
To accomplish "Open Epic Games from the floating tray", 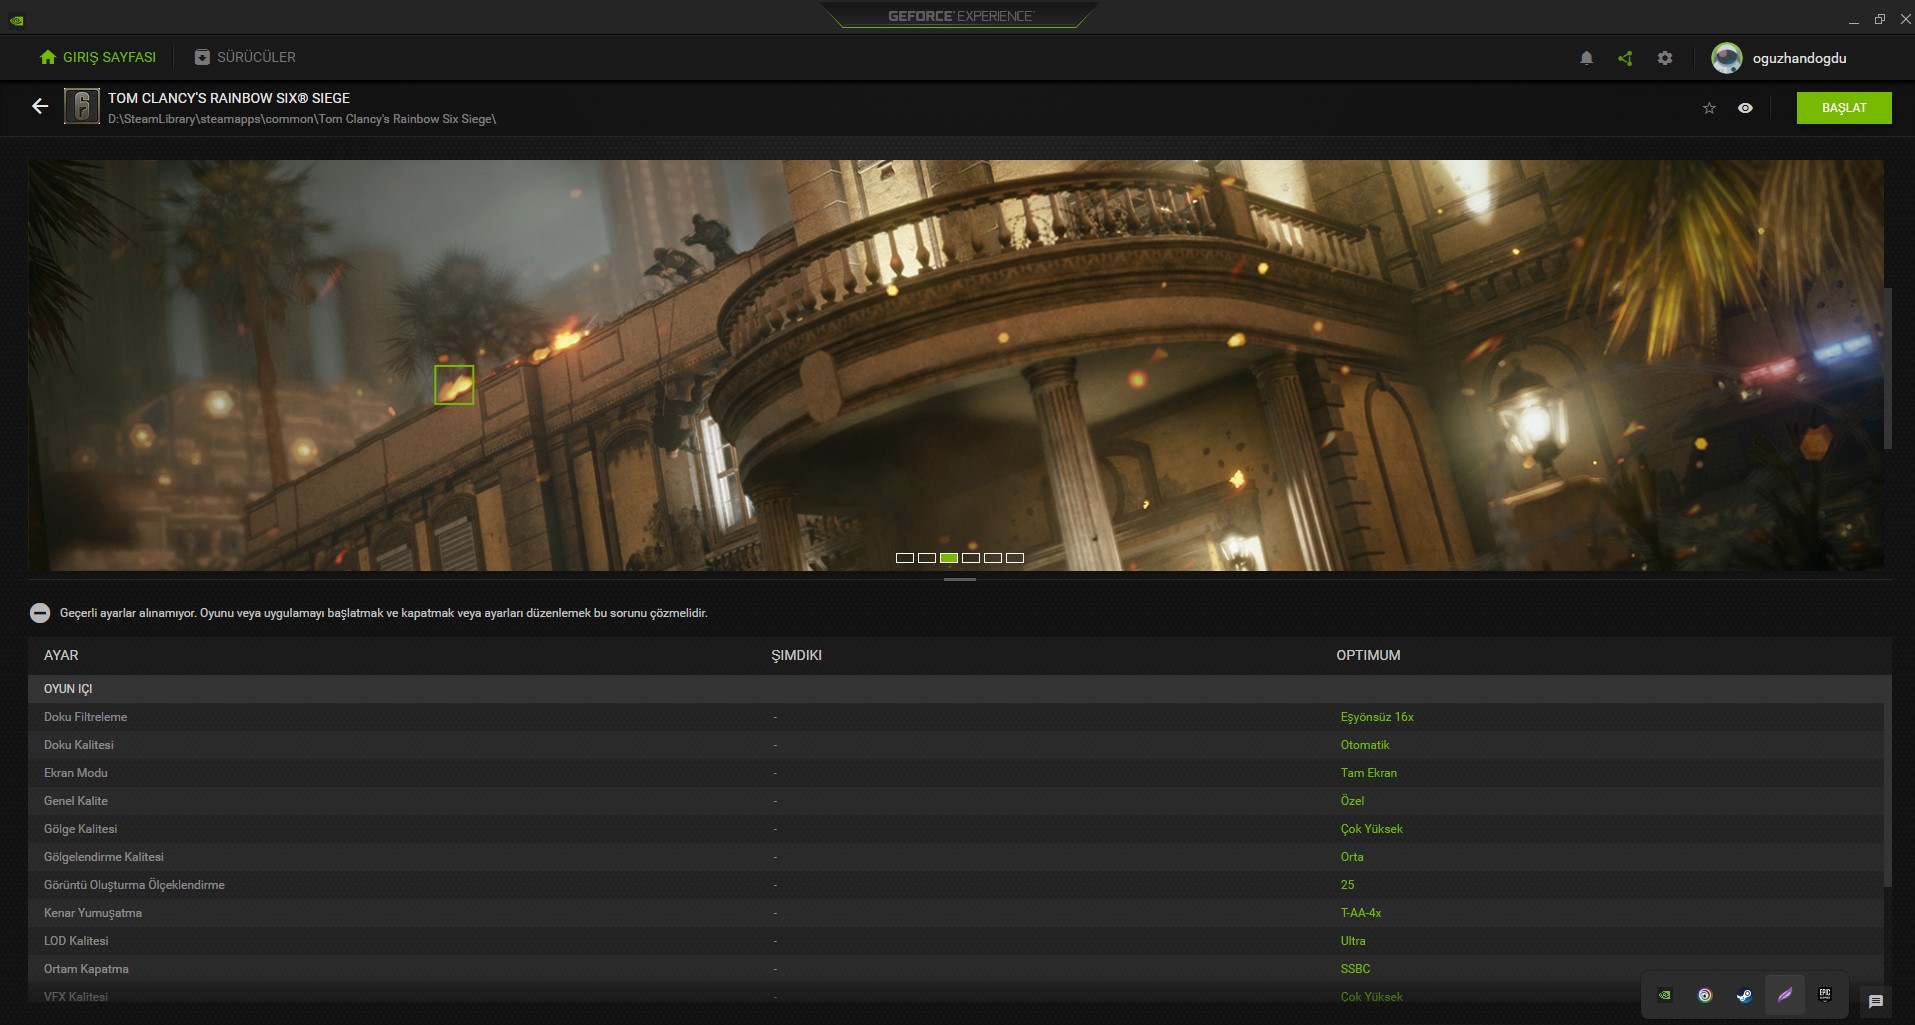I will pos(1825,994).
